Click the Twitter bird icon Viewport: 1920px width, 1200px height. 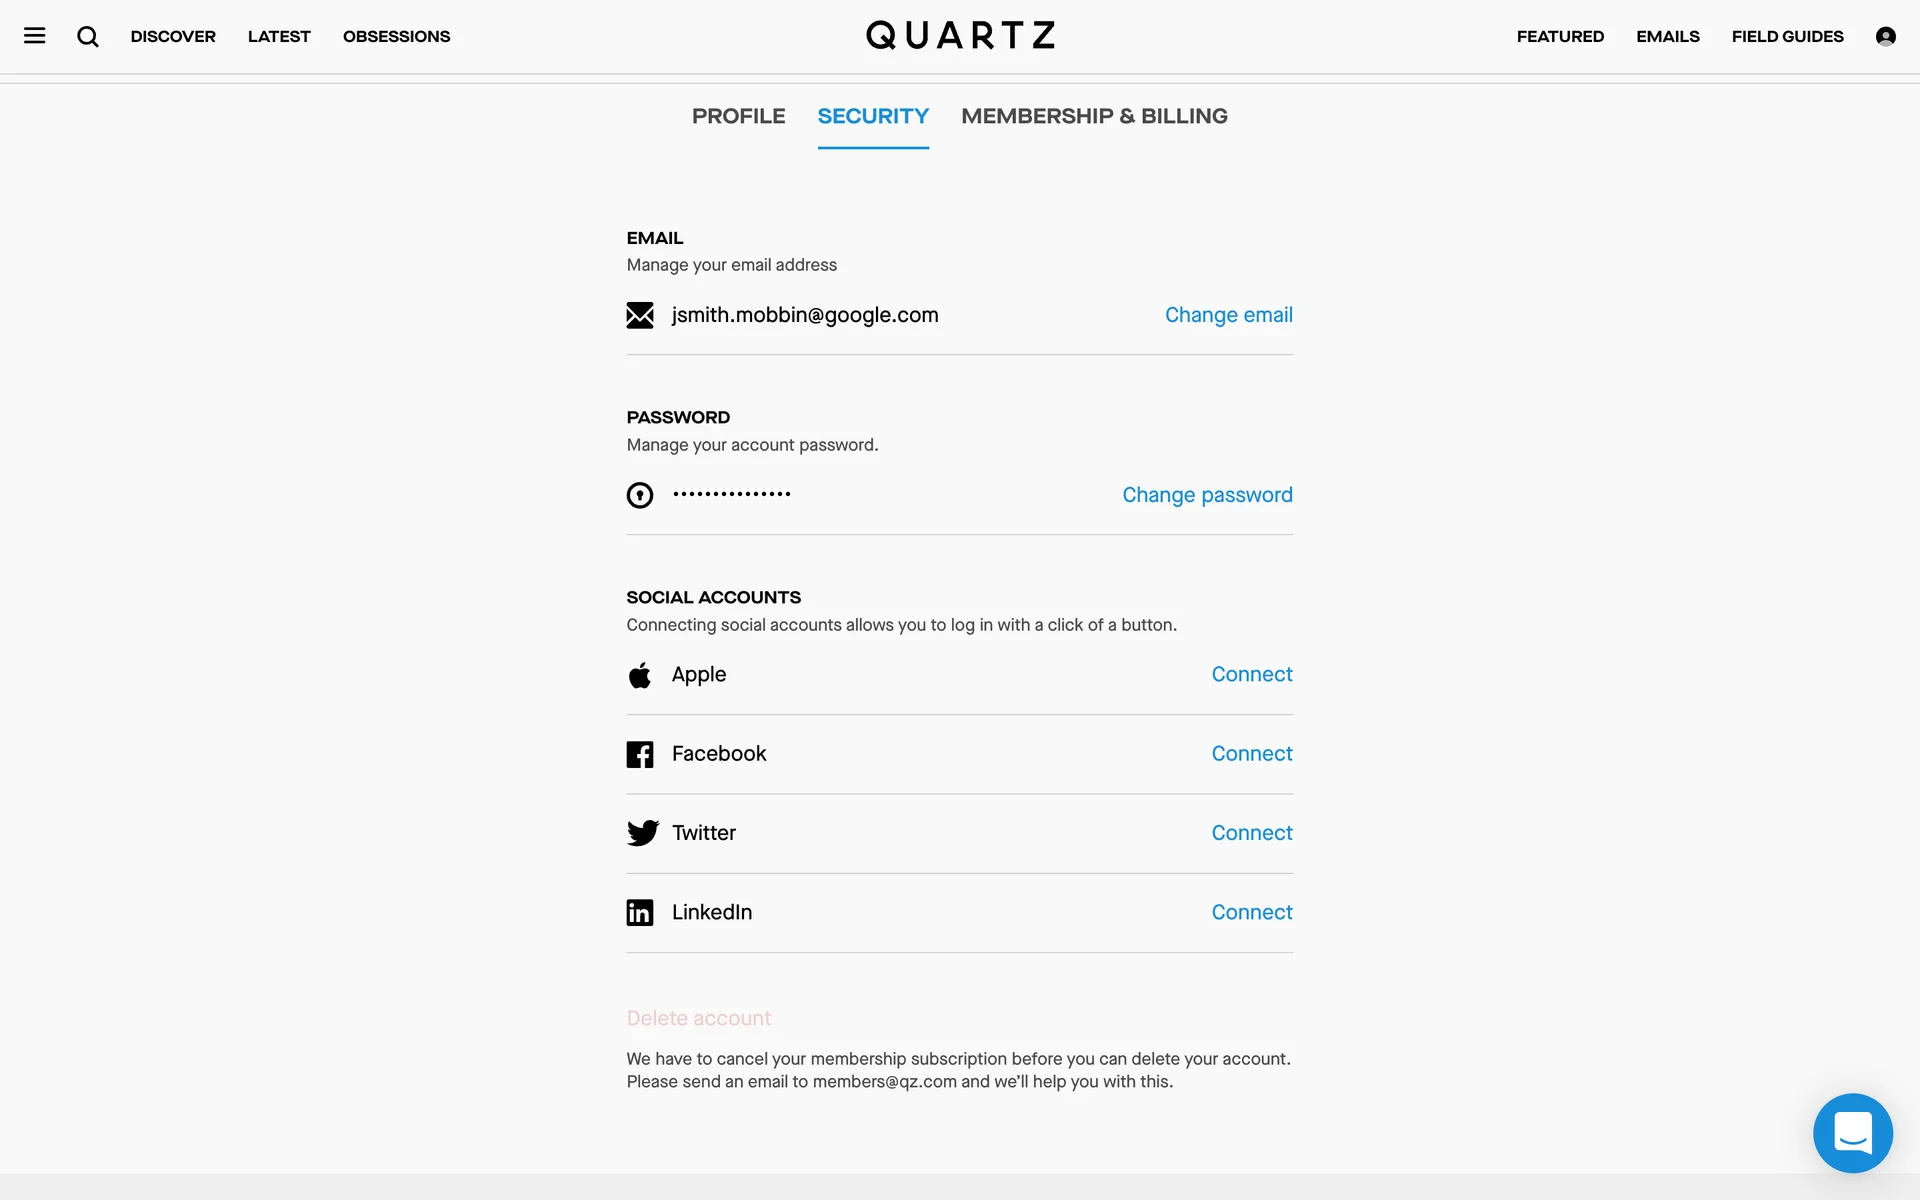[642, 833]
